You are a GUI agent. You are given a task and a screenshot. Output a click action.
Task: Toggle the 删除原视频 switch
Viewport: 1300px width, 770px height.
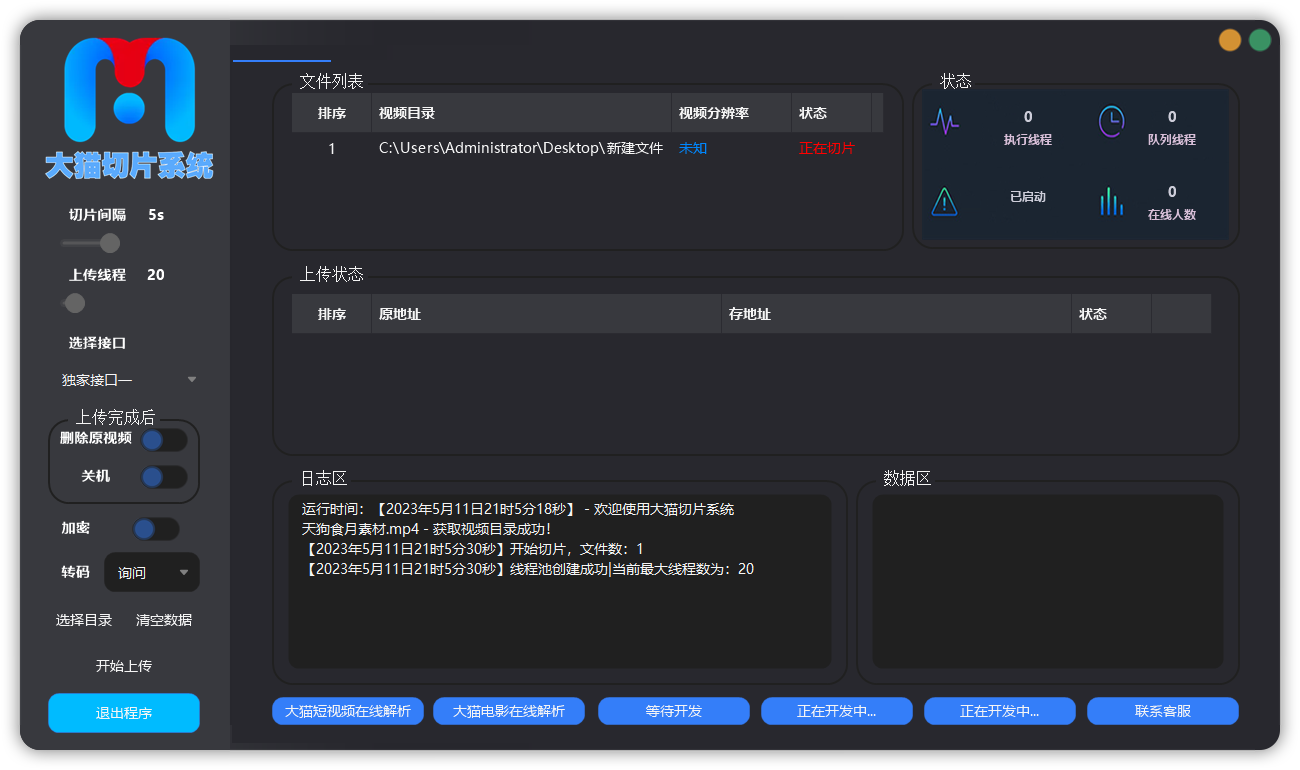tap(164, 440)
